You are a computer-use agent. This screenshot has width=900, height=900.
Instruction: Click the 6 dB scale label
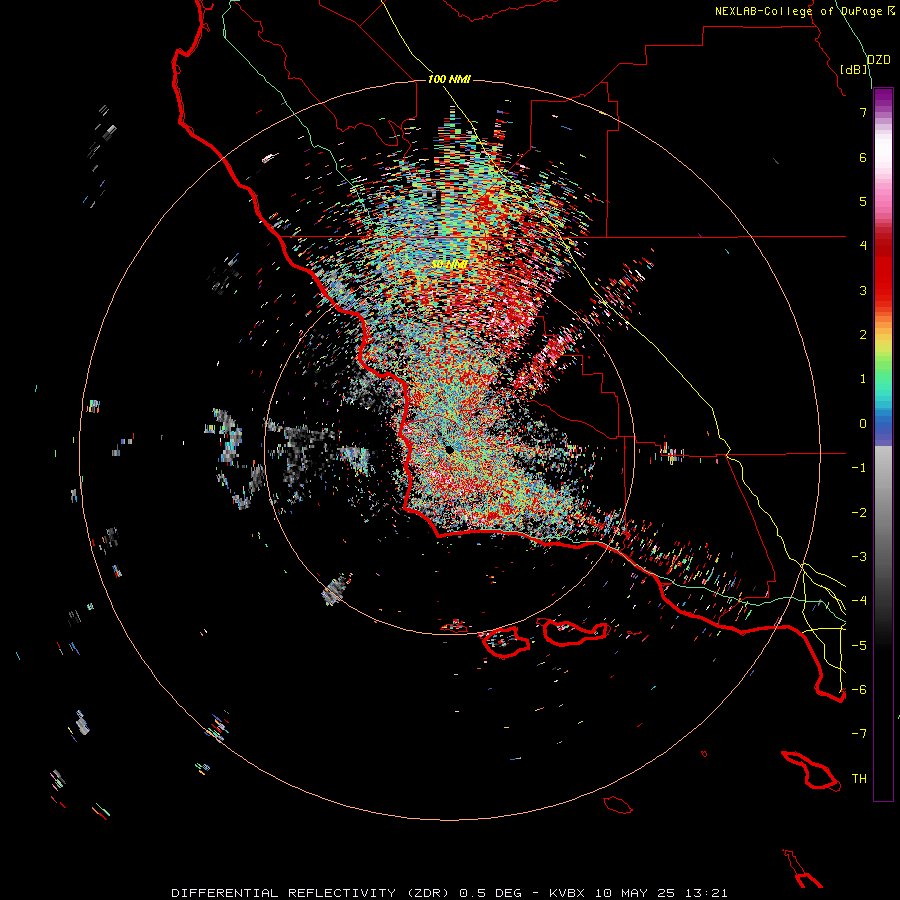pos(863,157)
